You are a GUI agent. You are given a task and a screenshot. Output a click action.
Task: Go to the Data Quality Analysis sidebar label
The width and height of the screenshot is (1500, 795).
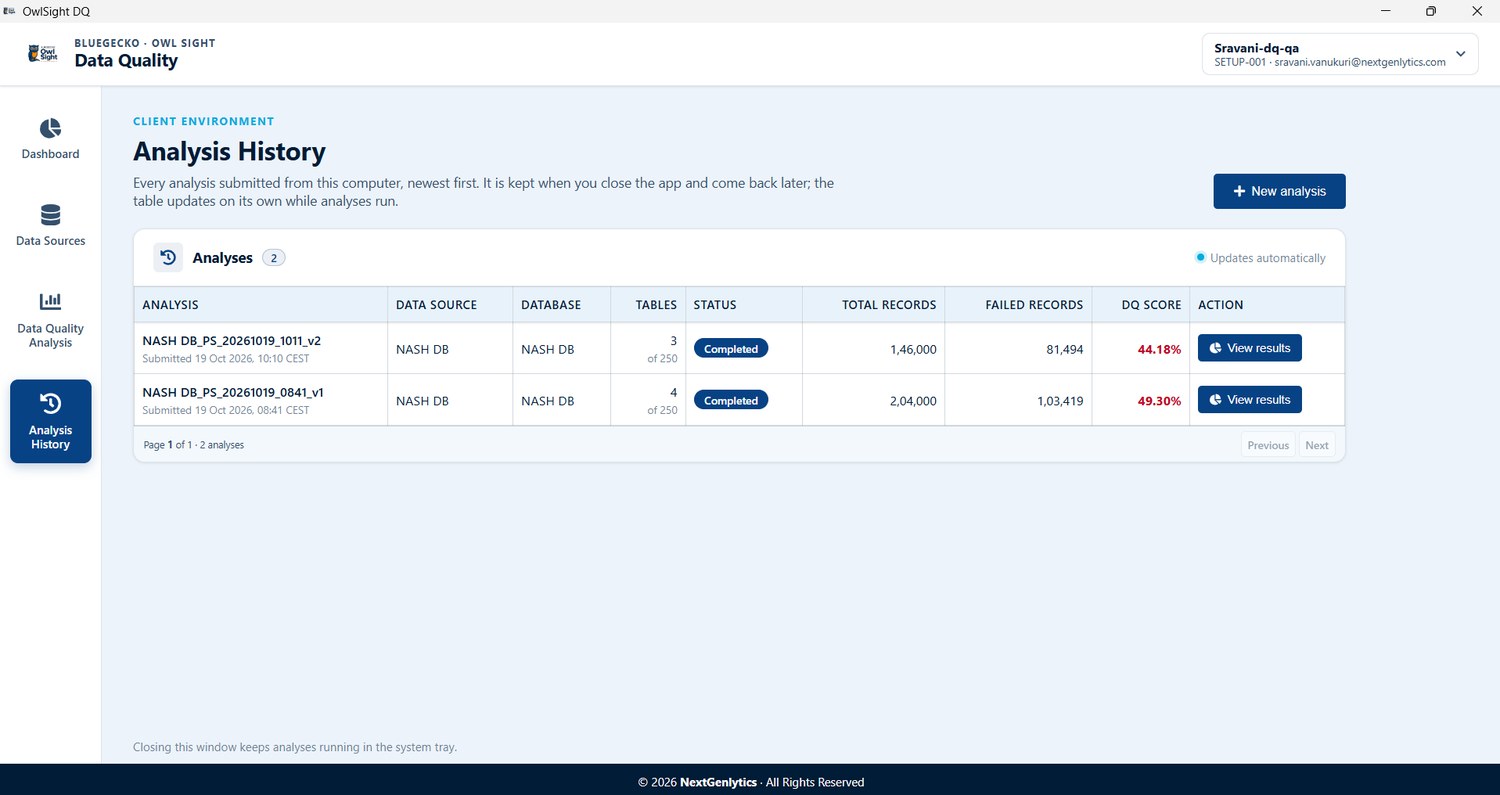50,335
